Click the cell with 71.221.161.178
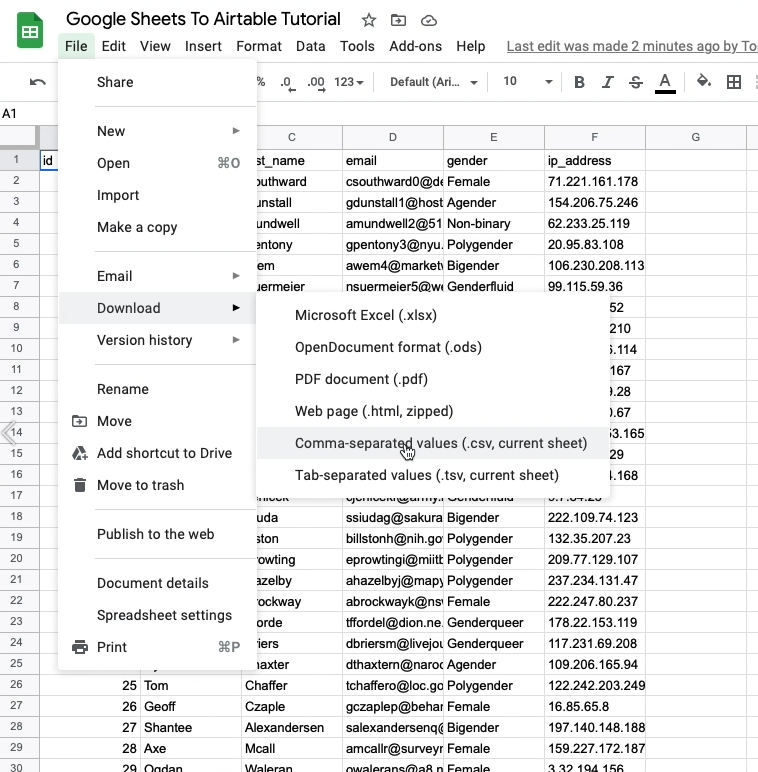The width and height of the screenshot is (758, 772). [x=595, y=182]
